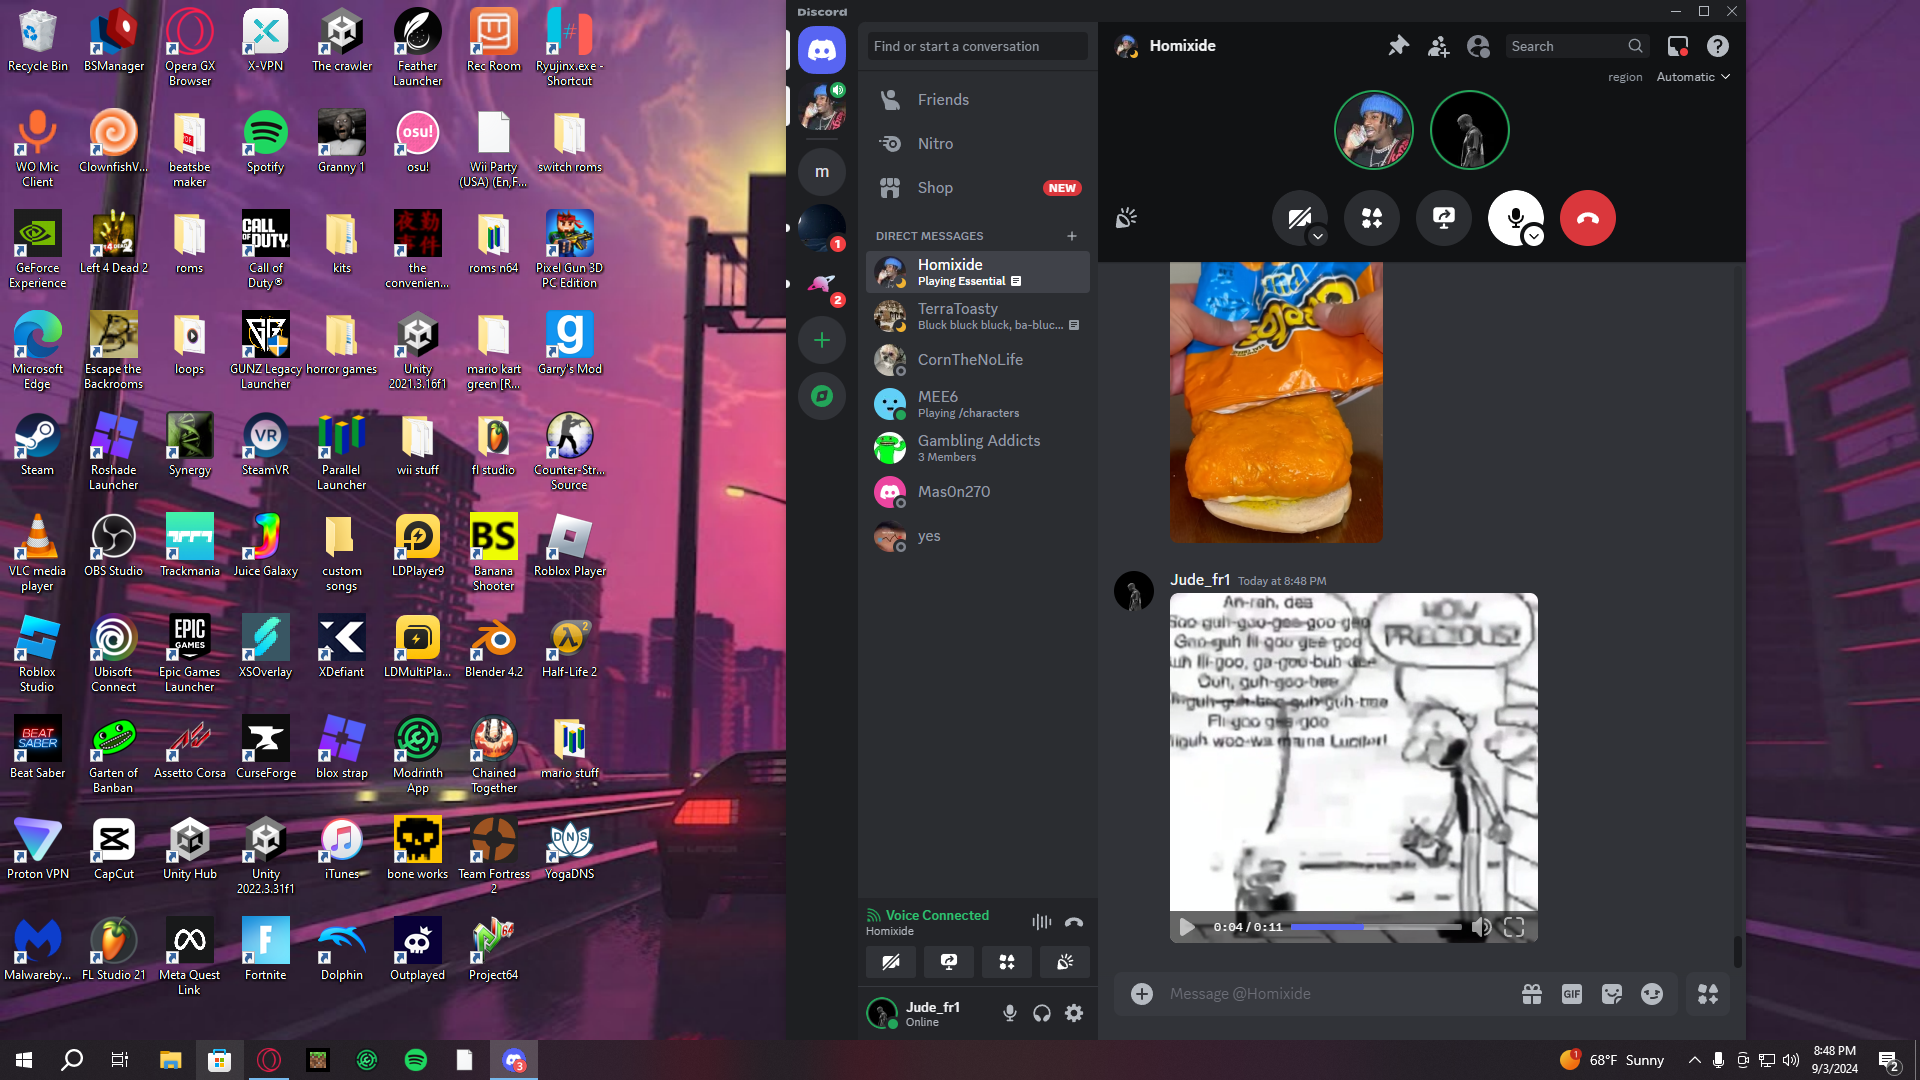Viewport: 1920px width, 1080px height.
Task: Open the Friends tab
Action: tap(942, 100)
